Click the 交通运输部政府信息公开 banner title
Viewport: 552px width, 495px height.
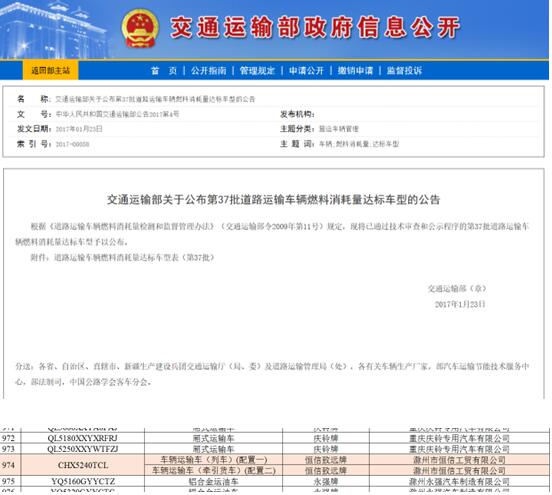pyautogui.click(x=315, y=27)
